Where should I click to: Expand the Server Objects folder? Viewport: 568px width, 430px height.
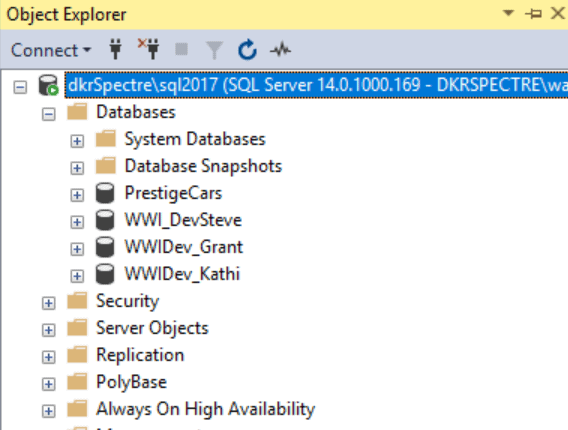(x=49, y=330)
